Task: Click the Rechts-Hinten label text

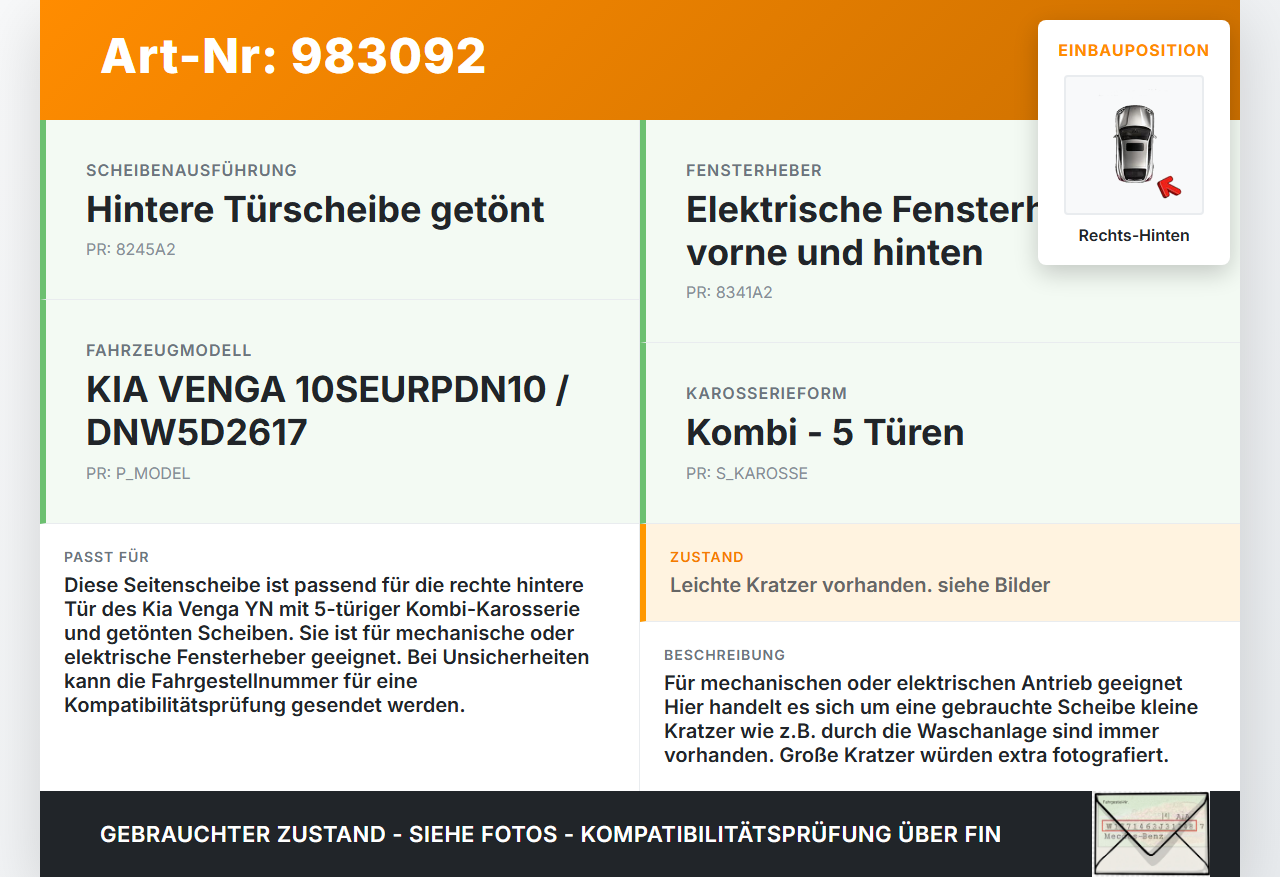Action: (x=1133, y=235)
